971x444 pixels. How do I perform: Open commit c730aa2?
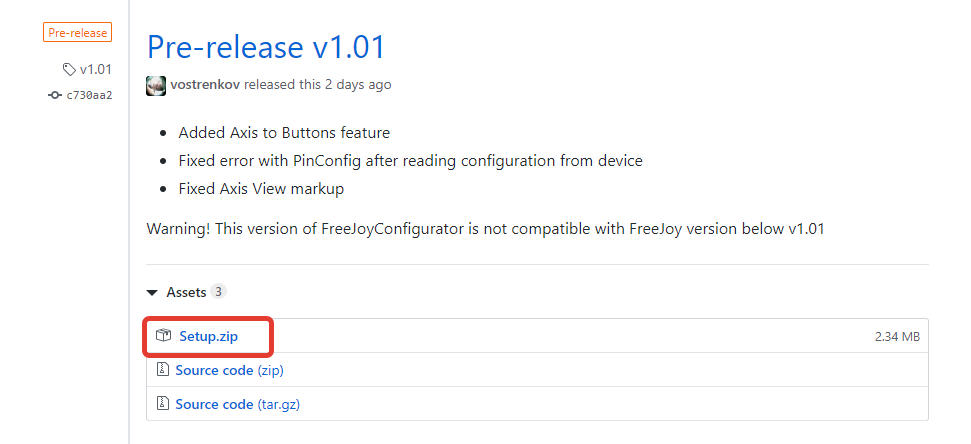tap(89, 95)
